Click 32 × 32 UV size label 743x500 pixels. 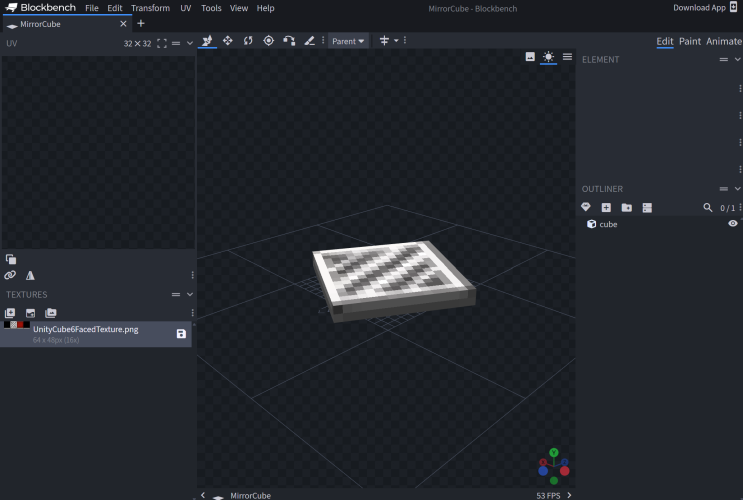click(x=137, y=44)
